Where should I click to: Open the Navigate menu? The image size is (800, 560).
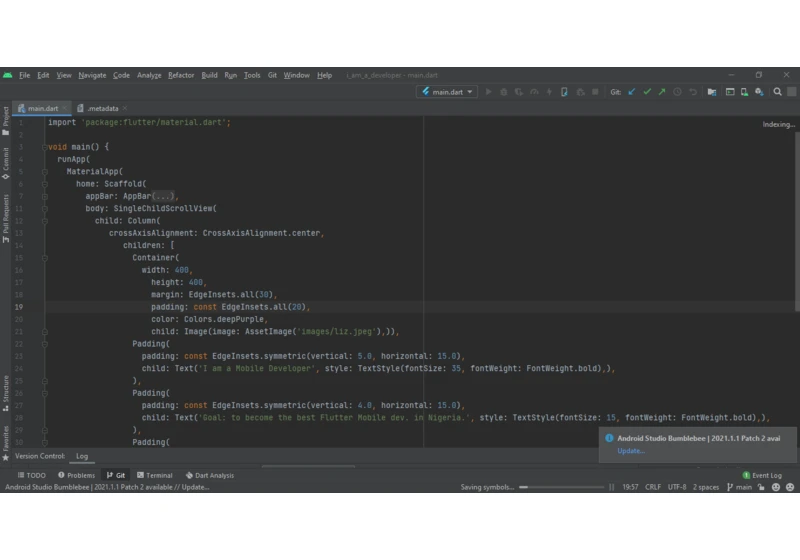coord(92,75)
